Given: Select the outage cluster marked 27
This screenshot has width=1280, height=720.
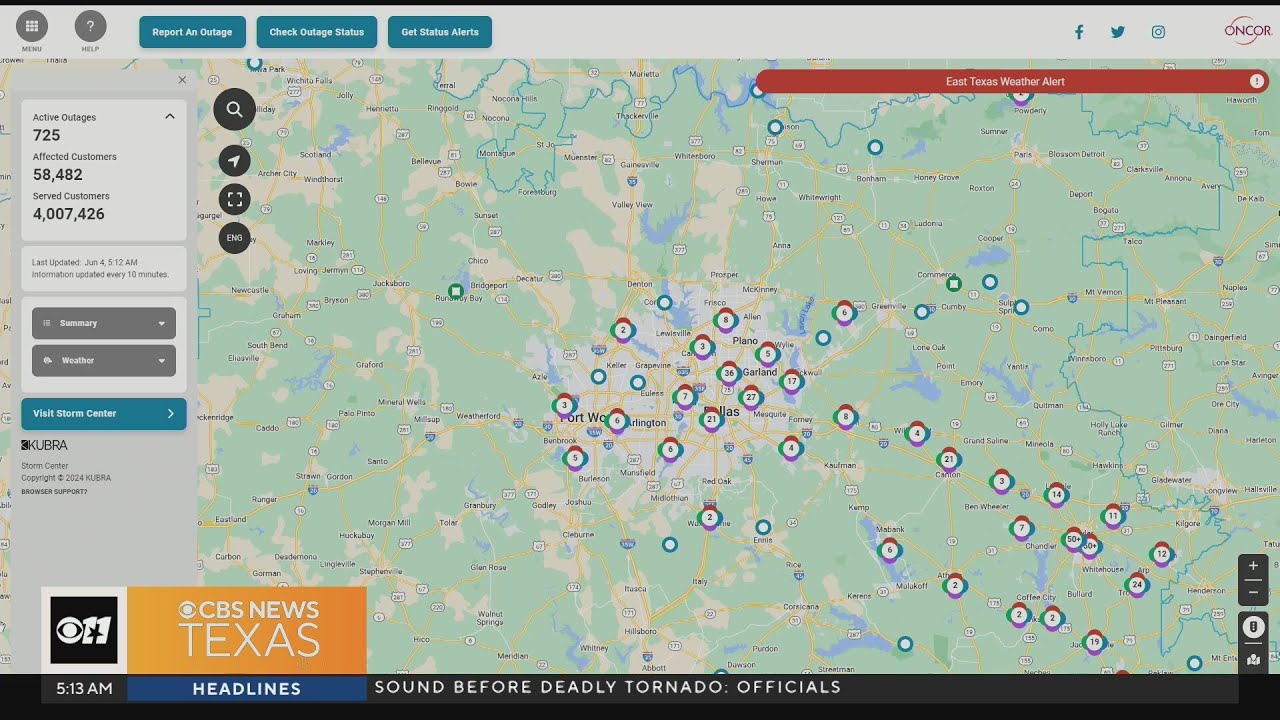Looking at the screenshot, I should pyautogui.click(x=751, y=397).
